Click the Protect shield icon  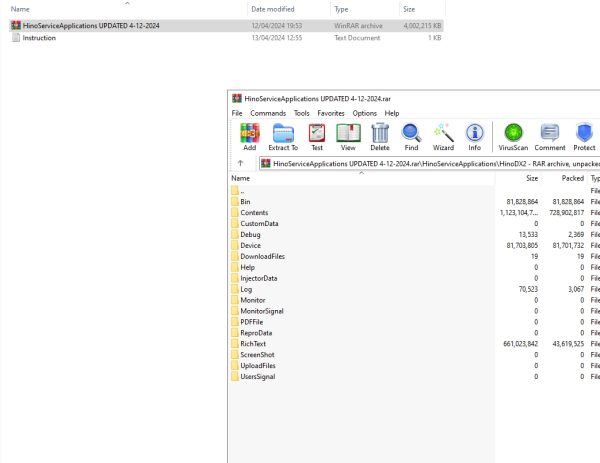point(584,133)
